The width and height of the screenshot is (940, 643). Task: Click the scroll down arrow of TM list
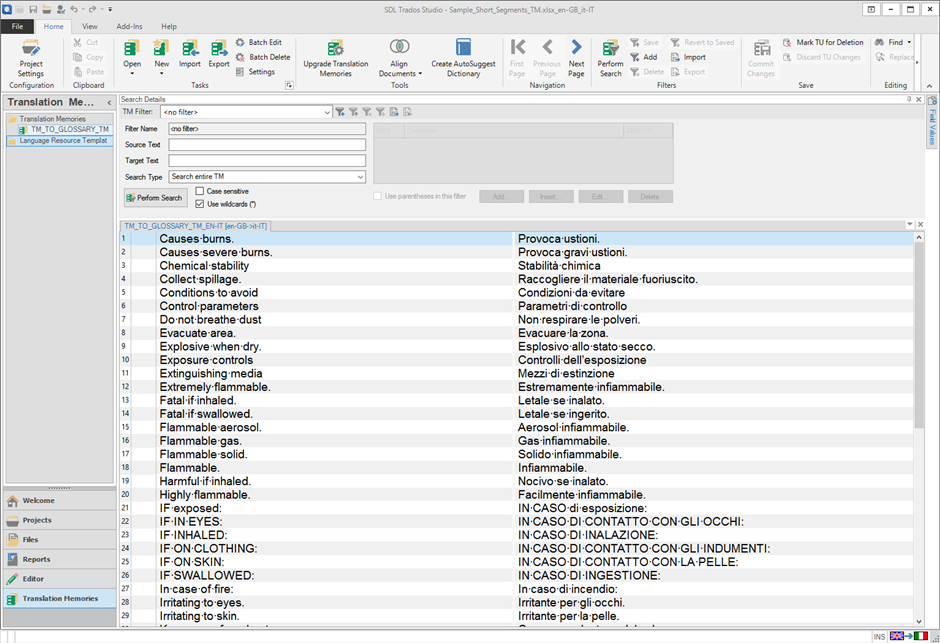[x=919, y=621]
